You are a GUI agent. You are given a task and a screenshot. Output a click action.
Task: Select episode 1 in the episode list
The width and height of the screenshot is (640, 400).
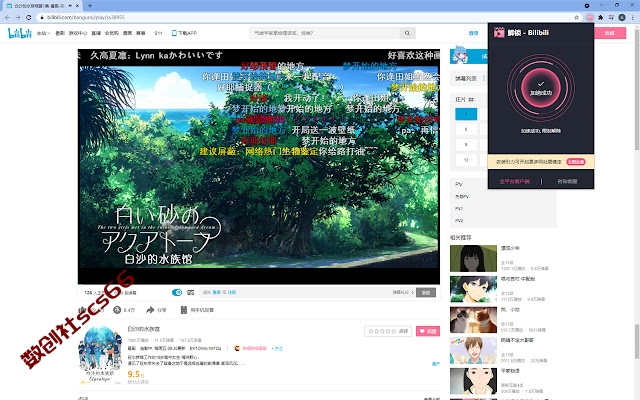(x=466, y=114)
